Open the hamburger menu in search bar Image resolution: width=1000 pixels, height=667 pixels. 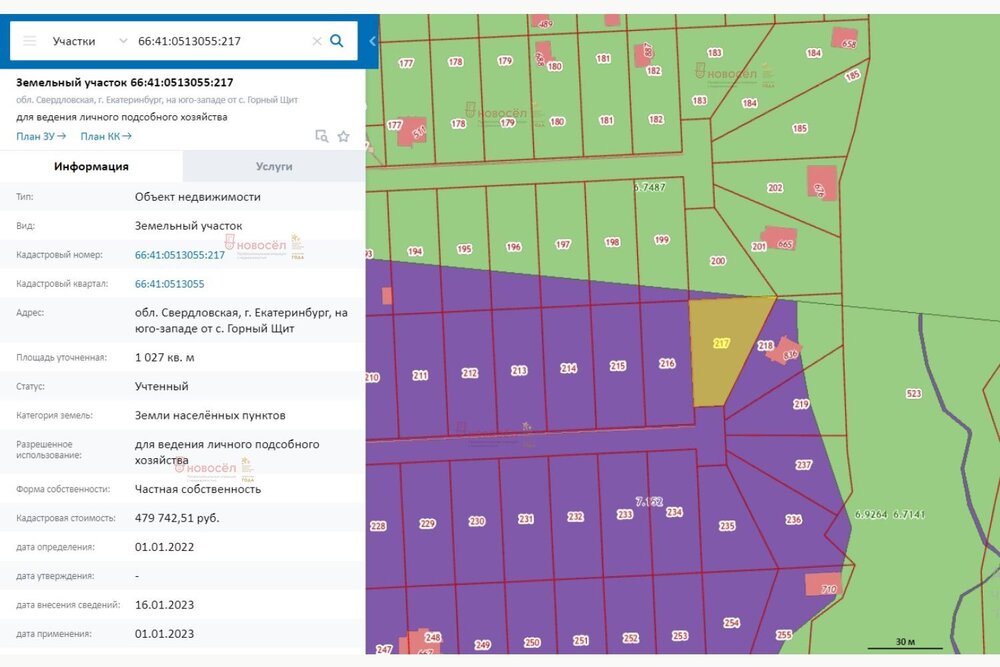coord(29,41)
